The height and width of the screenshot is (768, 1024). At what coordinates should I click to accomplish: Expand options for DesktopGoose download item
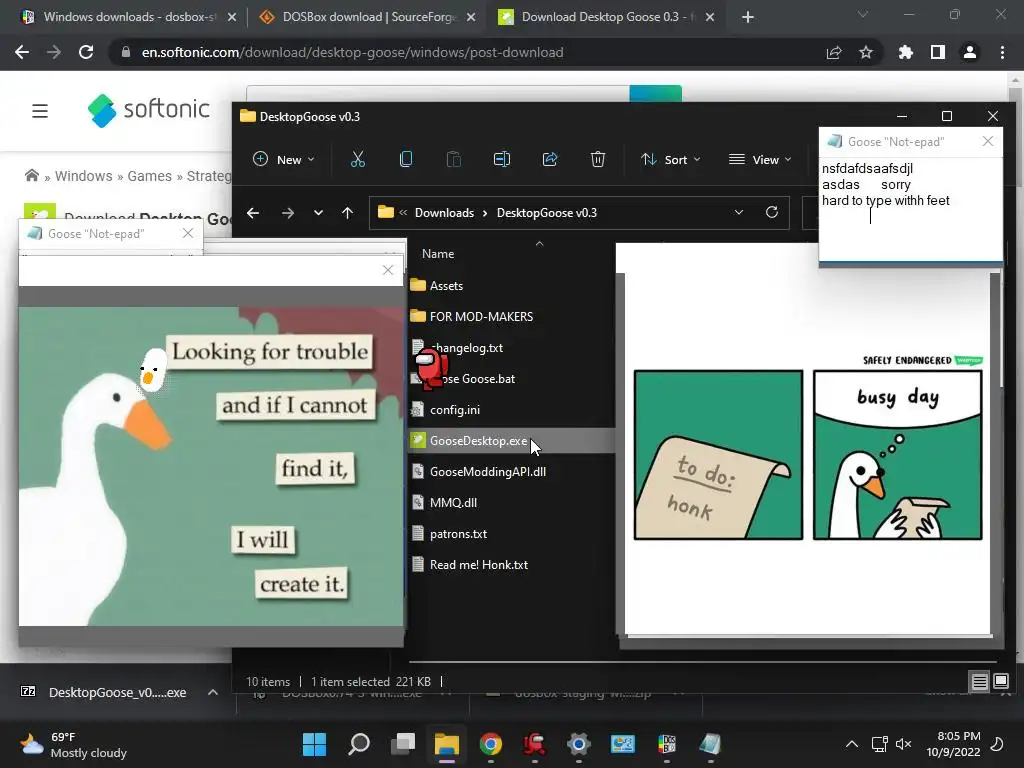213,692
